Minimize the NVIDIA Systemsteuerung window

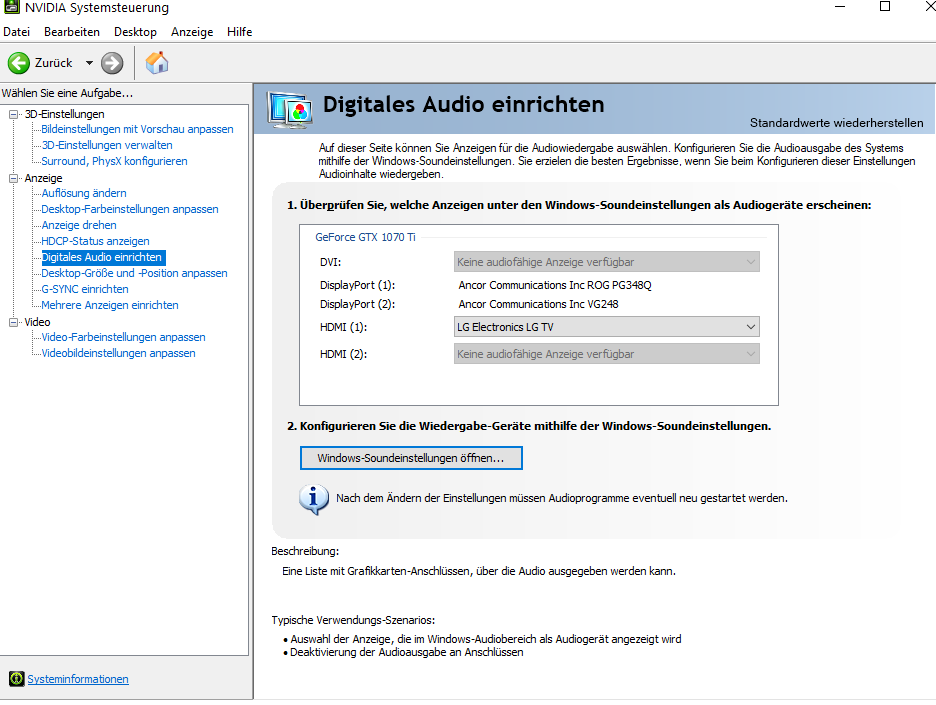click(840, 7)
